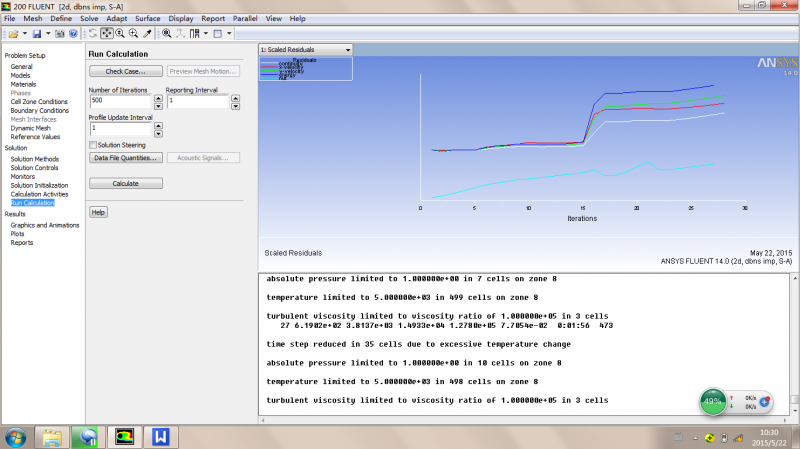Image resolution: width=800 pixels, height=449 pixels.
Task: Click the Windows Start button
Action: click(x=15, y=437)
